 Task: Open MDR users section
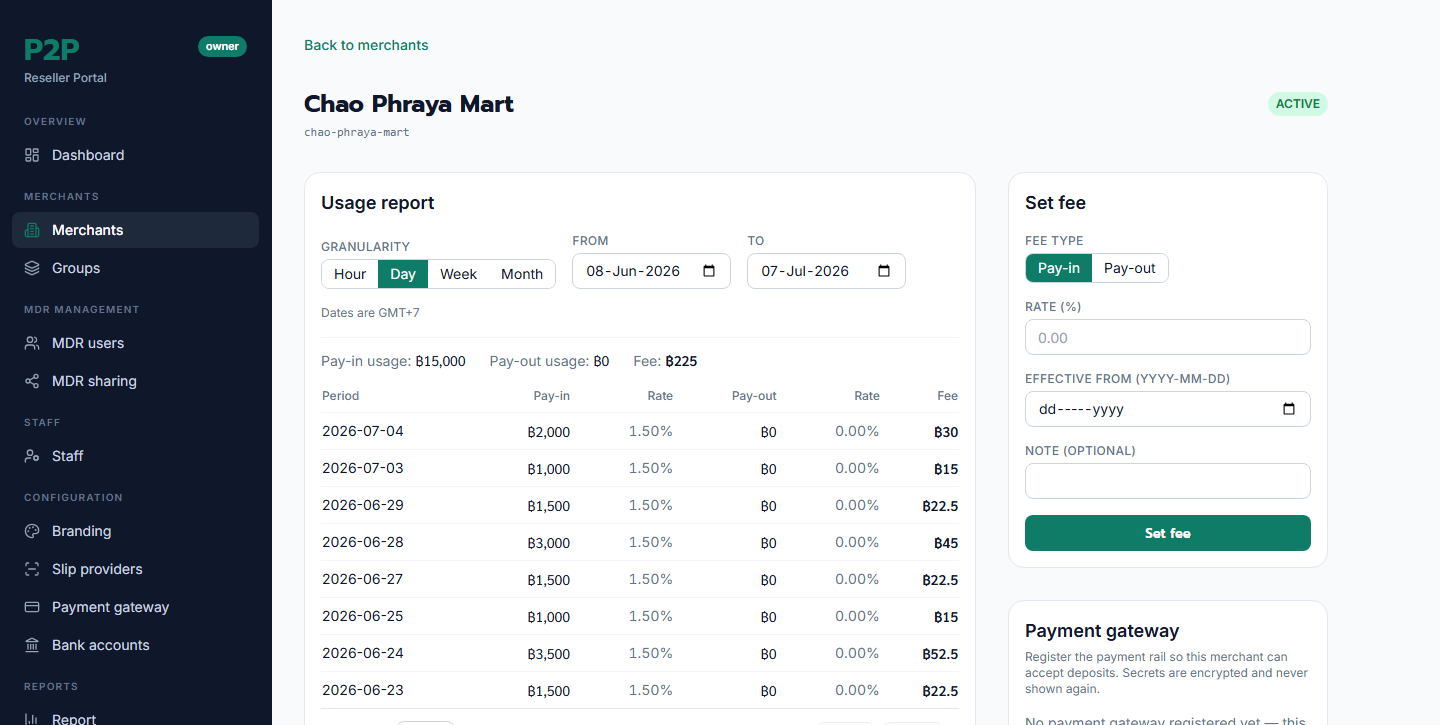[x=135, y=343]
